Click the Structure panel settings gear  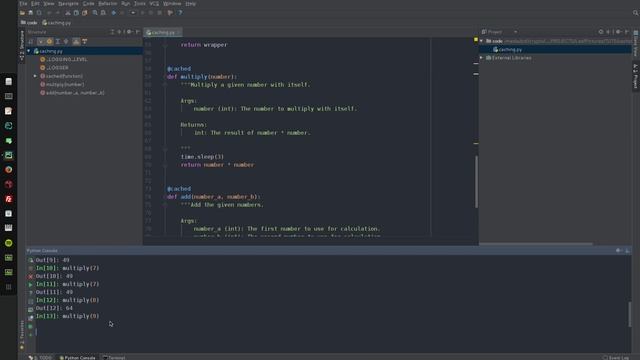(x=129, y=32)
